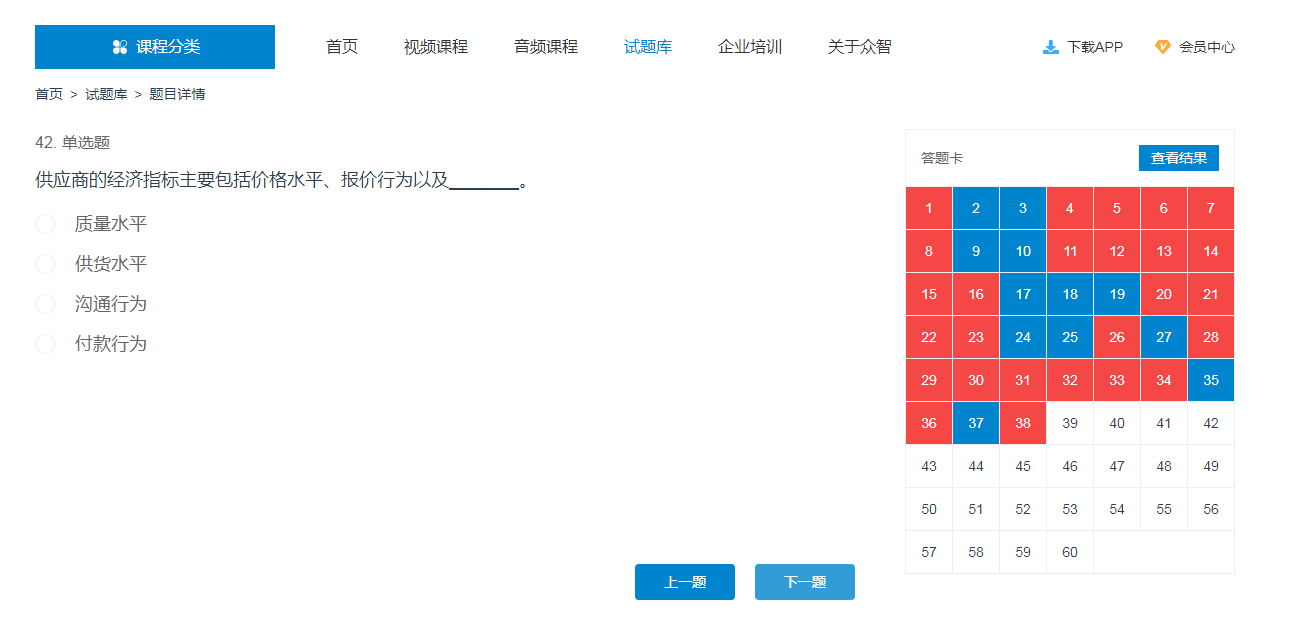Screen dimensions: 1301x642
Task: Click 试题库 in the breadcrumb
Action: click(106, 94)
